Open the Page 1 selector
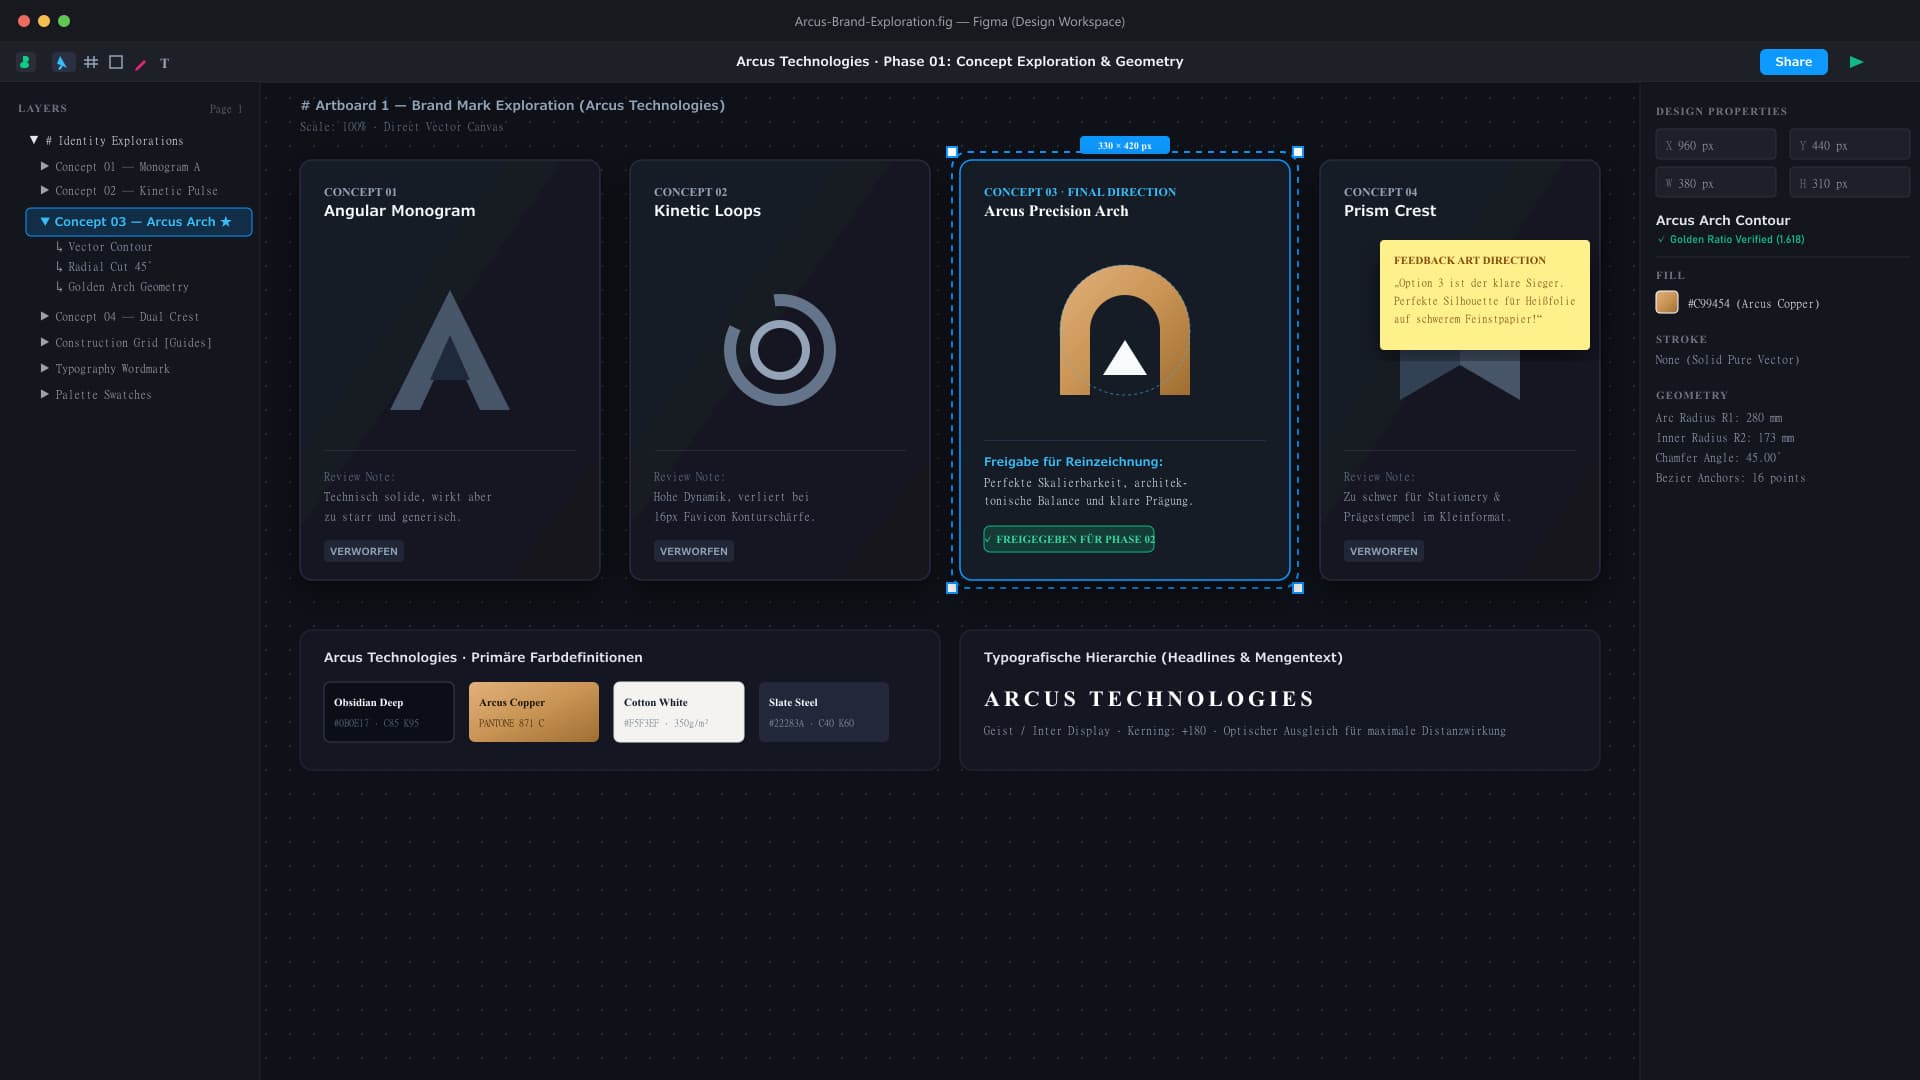This screenshot has height=1080, width=1920. tap(226, 109)
